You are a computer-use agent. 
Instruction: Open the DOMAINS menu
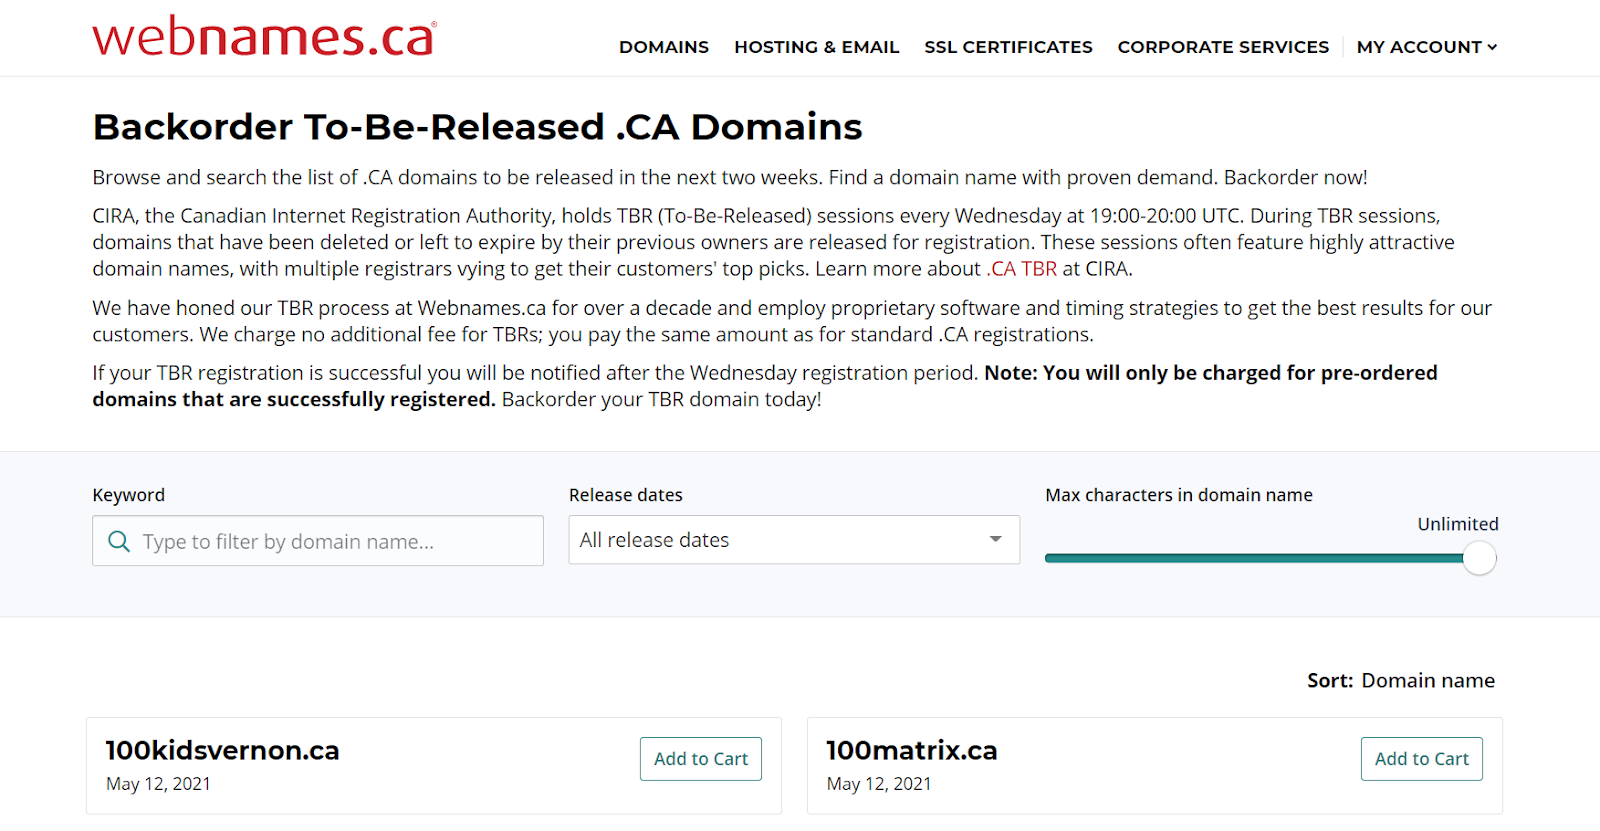(664, 47)
